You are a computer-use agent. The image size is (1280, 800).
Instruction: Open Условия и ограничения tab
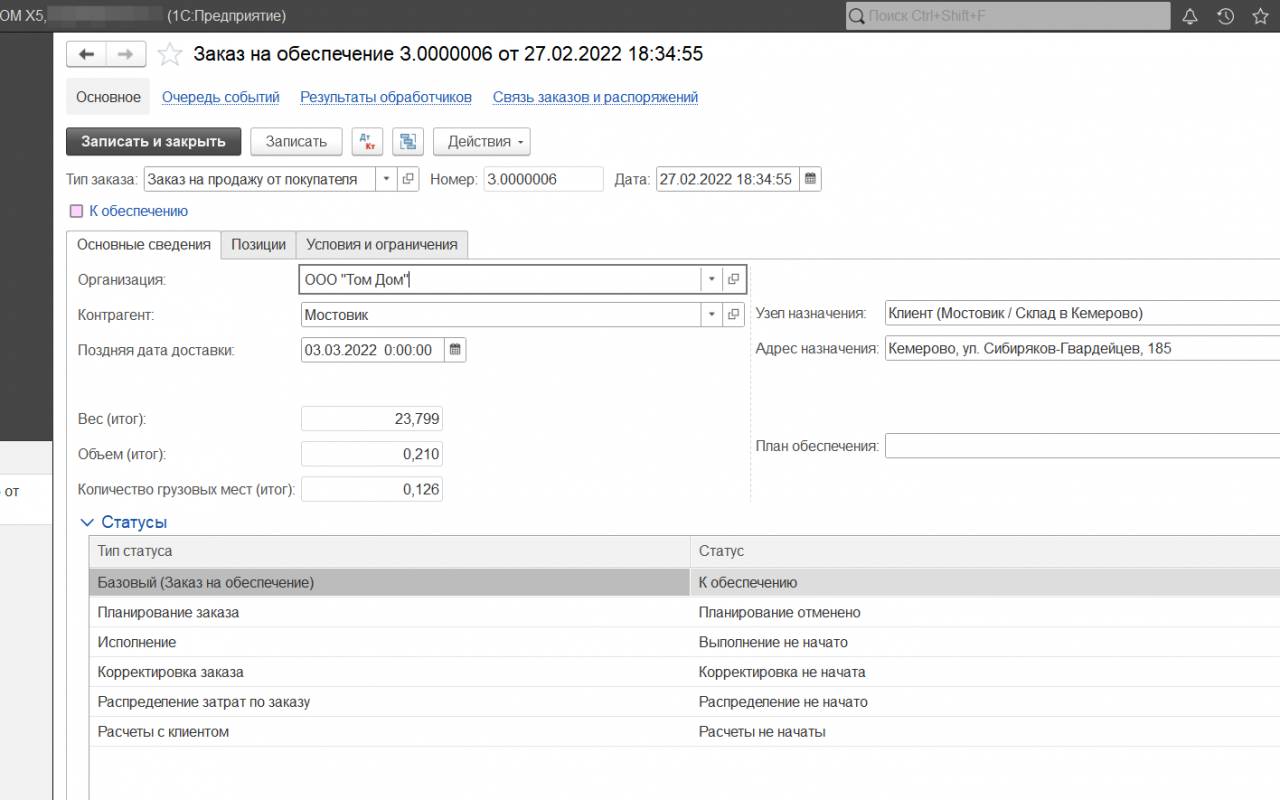coord(382,244)
